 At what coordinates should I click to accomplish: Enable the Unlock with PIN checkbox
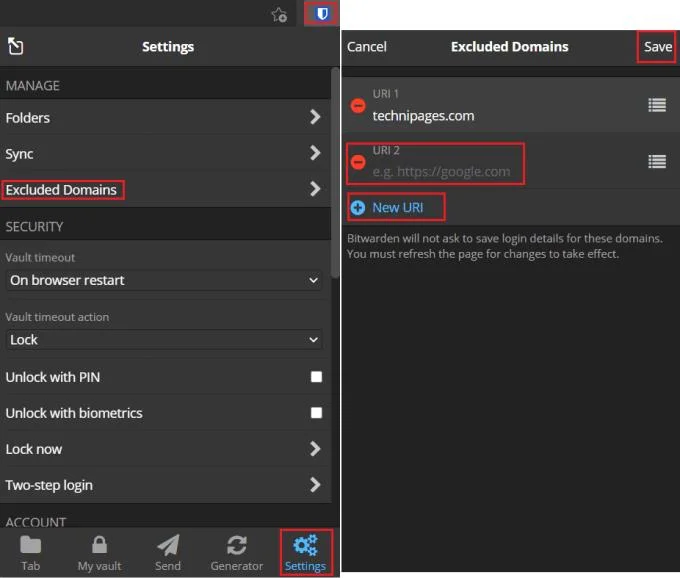(316, 377)
